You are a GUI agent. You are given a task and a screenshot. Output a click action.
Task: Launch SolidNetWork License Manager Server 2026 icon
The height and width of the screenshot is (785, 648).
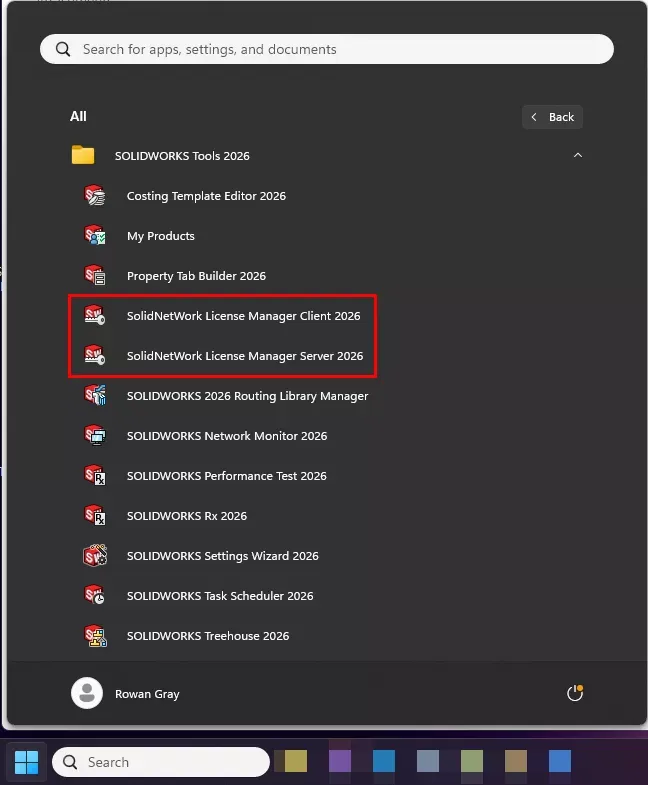click(x=95, y=356)
